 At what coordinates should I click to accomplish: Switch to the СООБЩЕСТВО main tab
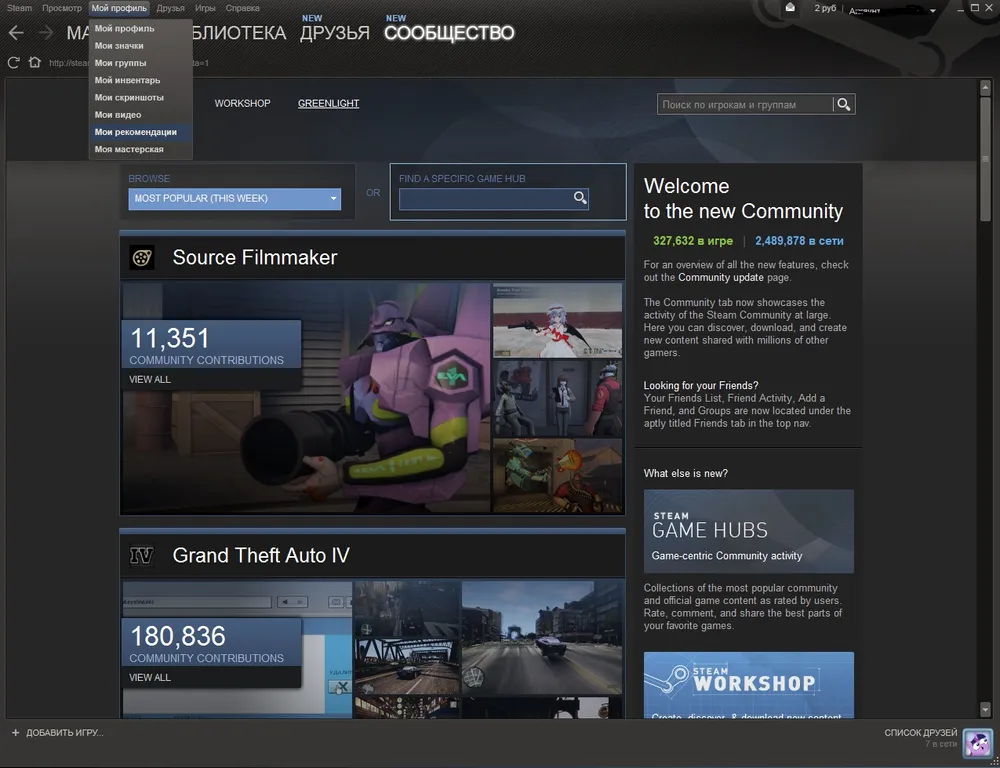449,33
